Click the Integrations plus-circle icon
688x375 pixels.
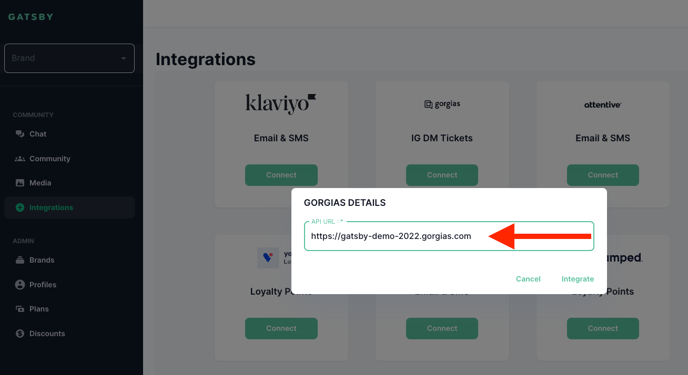coord(20,207)
